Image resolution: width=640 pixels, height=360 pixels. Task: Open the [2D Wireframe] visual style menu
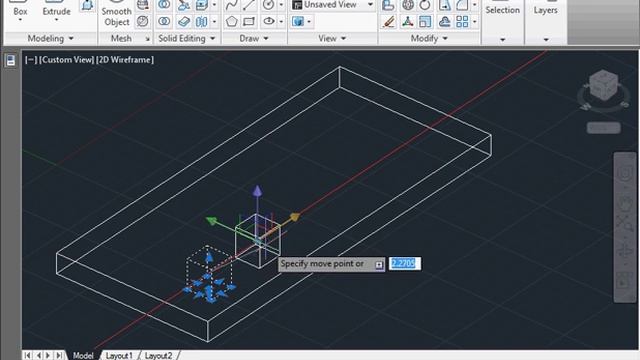pyautogui.click(x=125, y=60)
